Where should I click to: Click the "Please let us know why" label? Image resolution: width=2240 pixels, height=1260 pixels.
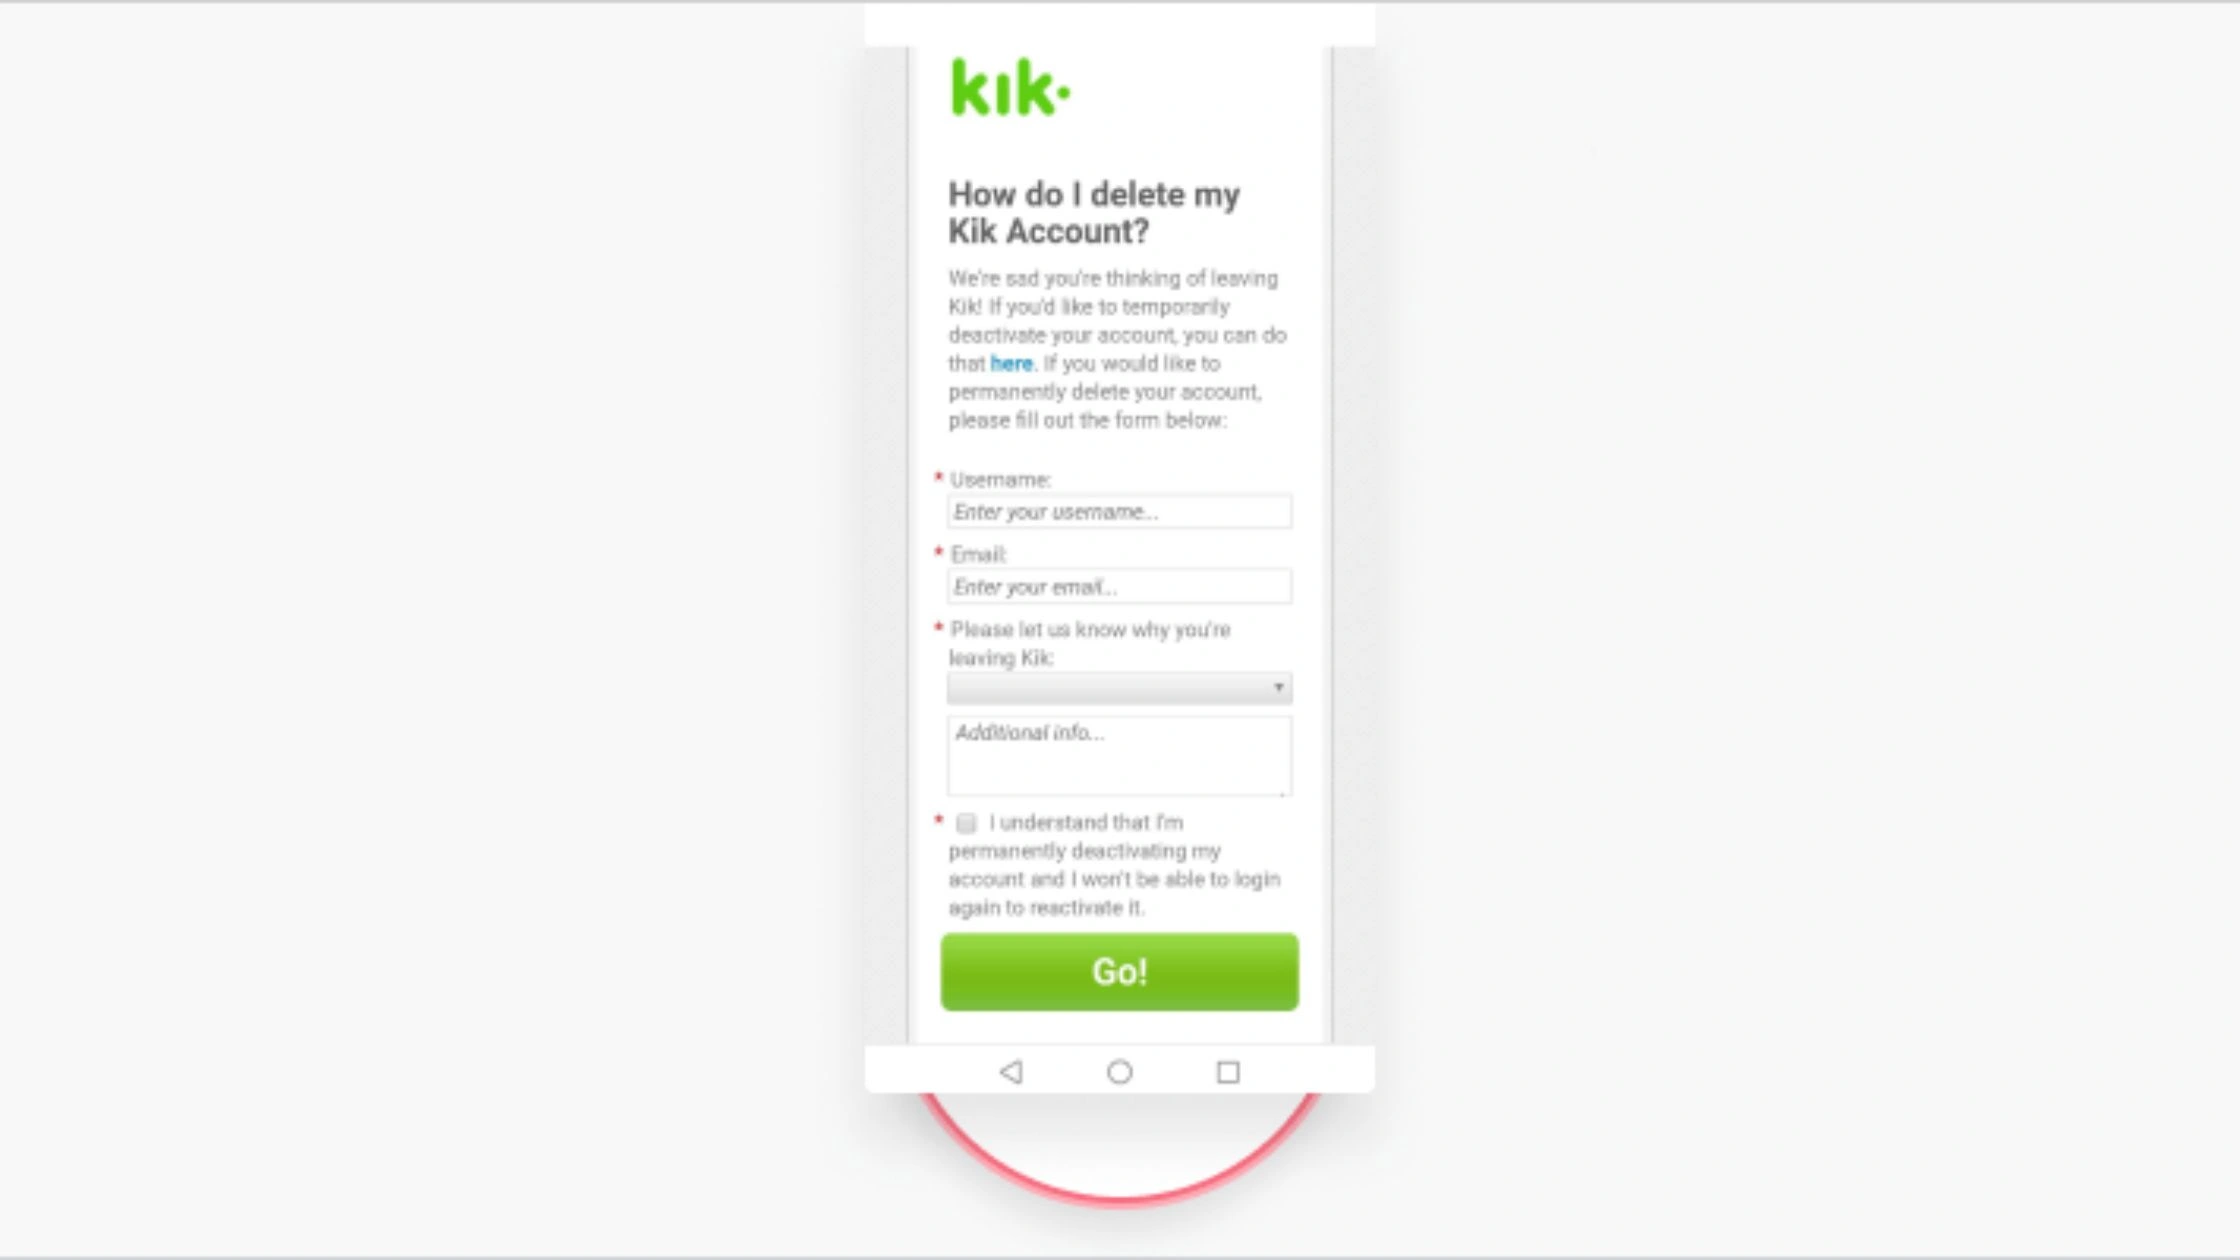coord(1090,644)
